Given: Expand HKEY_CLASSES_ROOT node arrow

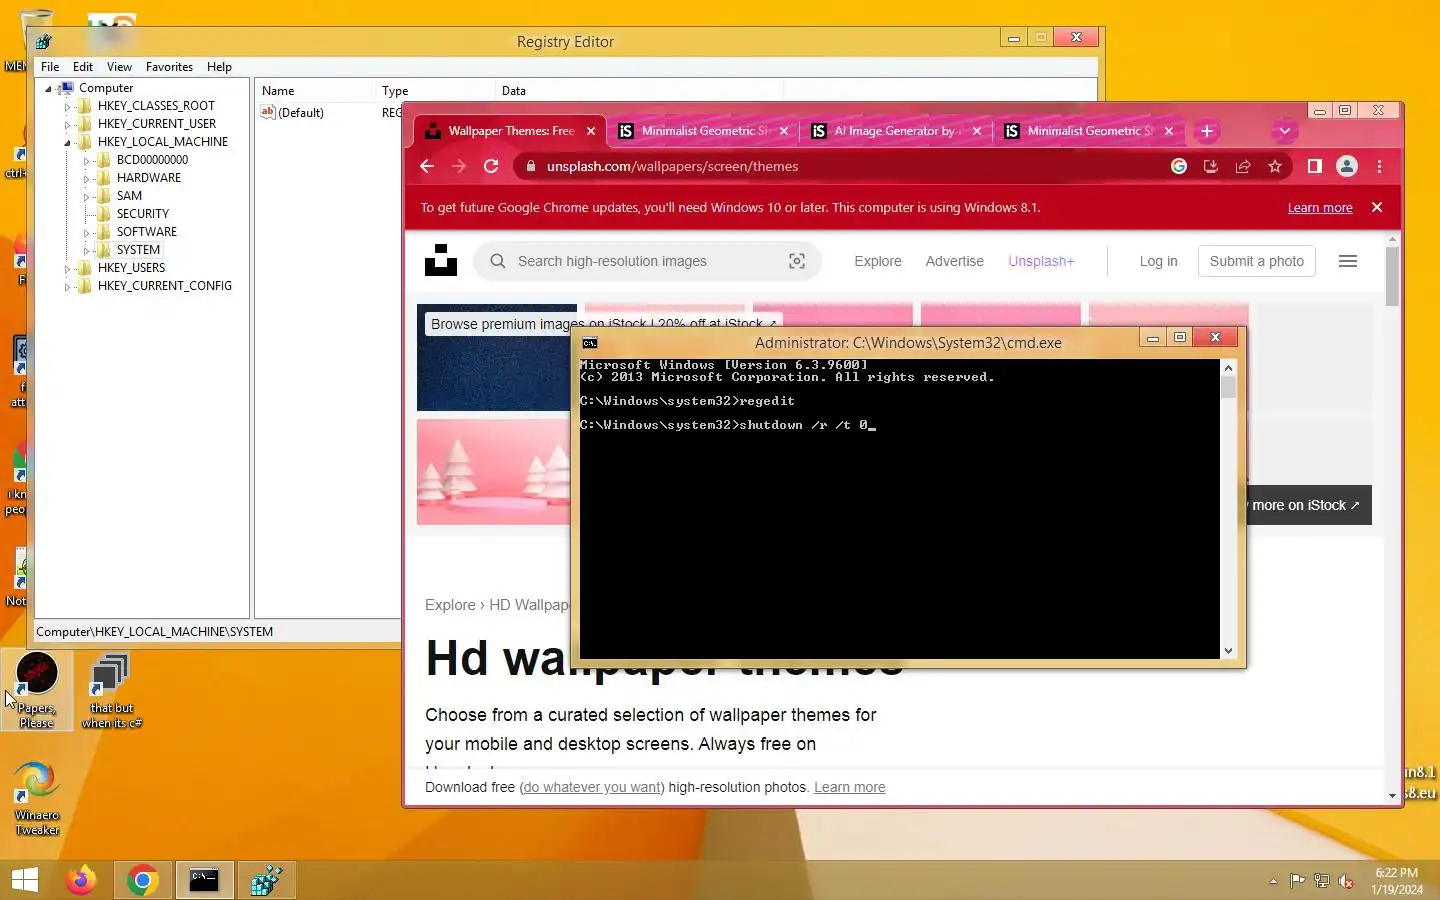Looking at the screenshot, I should click(67, 106).
